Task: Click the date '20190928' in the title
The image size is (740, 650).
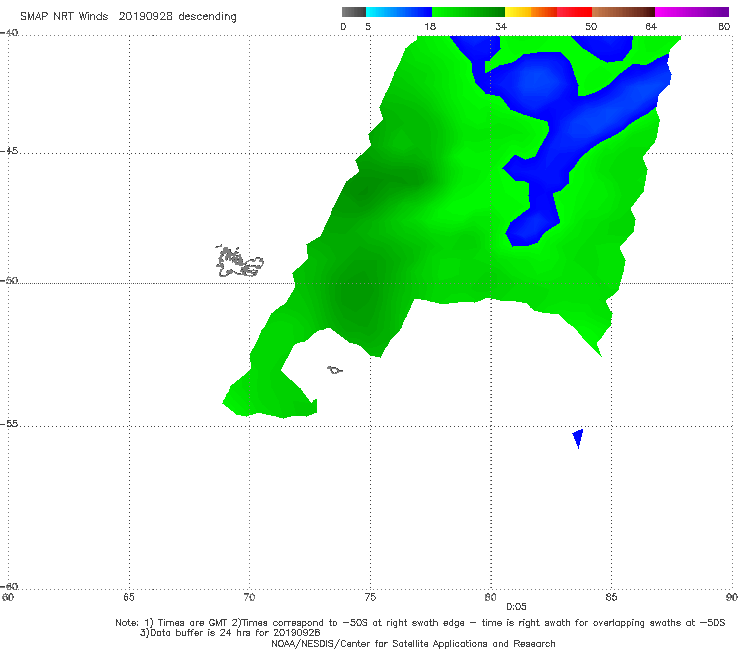Action: [145, 16]
